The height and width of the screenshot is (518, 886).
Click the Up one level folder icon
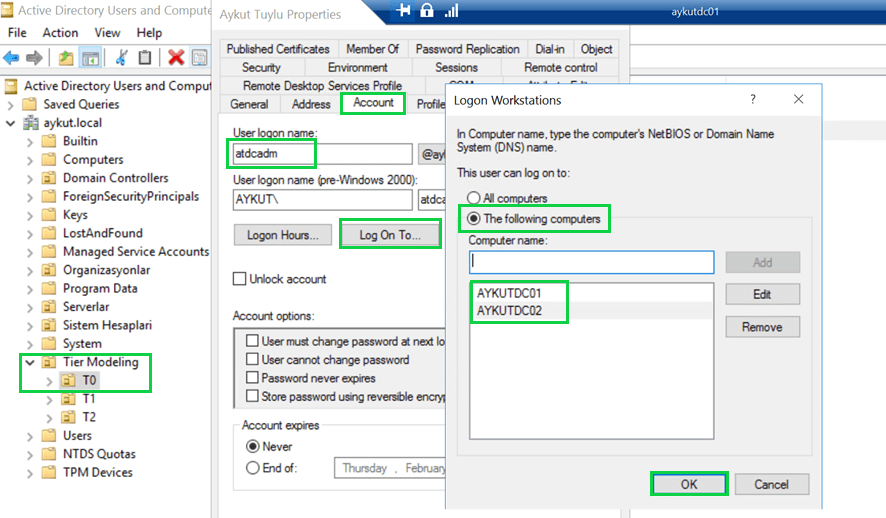66,58
